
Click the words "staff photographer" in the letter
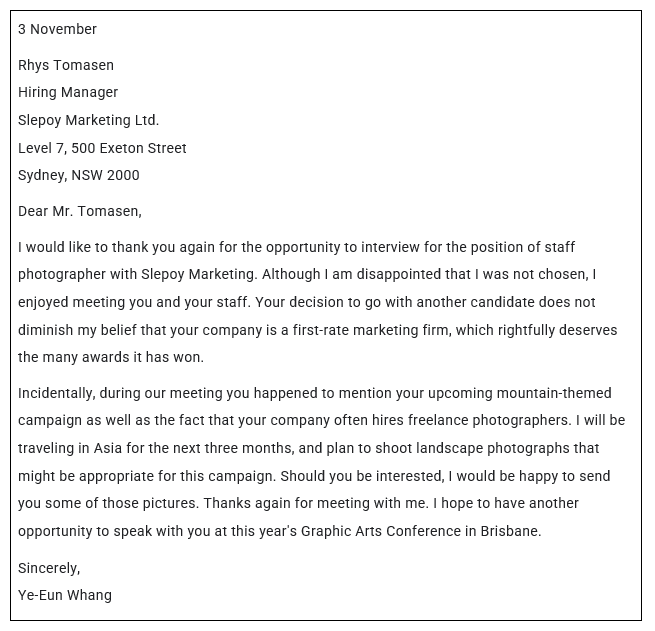[x=560, y=247]
